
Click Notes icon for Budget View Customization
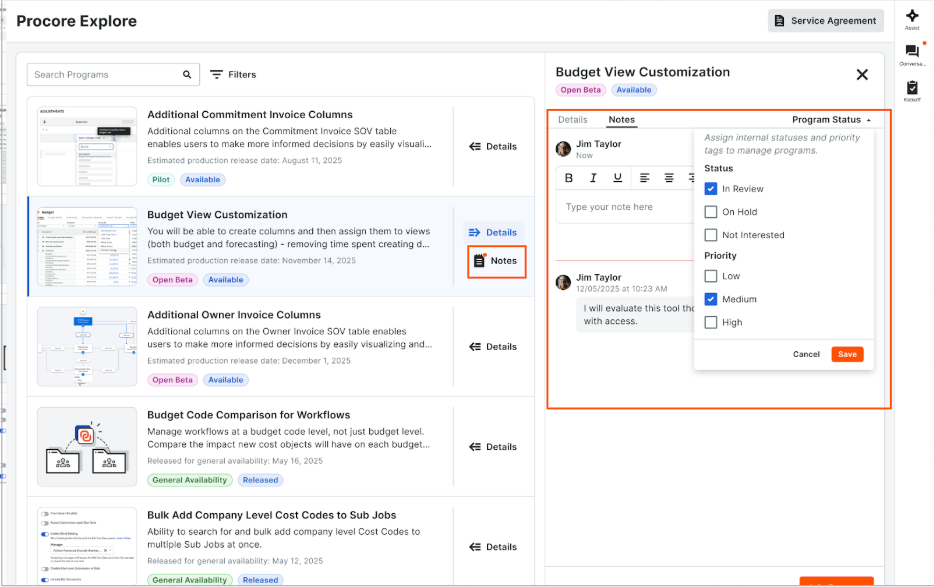coord(480,260)
